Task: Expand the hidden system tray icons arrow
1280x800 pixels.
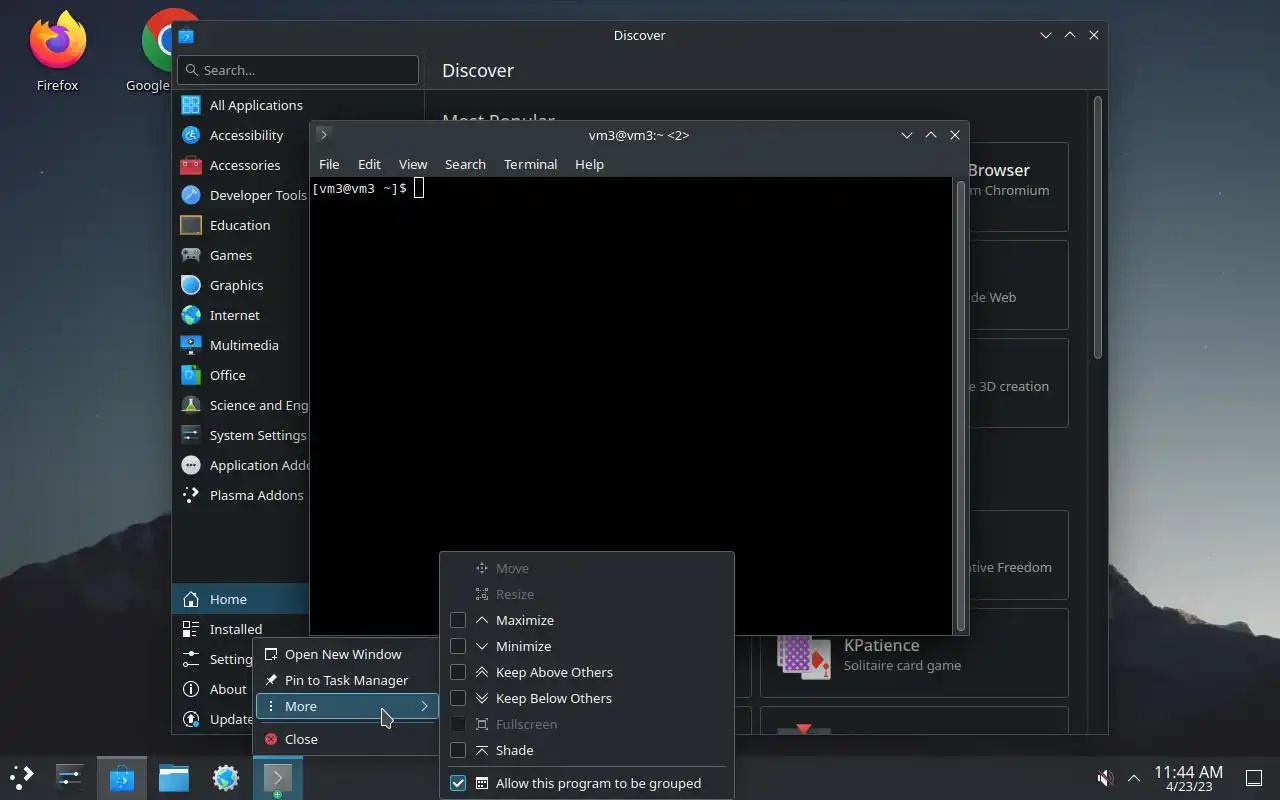Action: point(1134,778)
